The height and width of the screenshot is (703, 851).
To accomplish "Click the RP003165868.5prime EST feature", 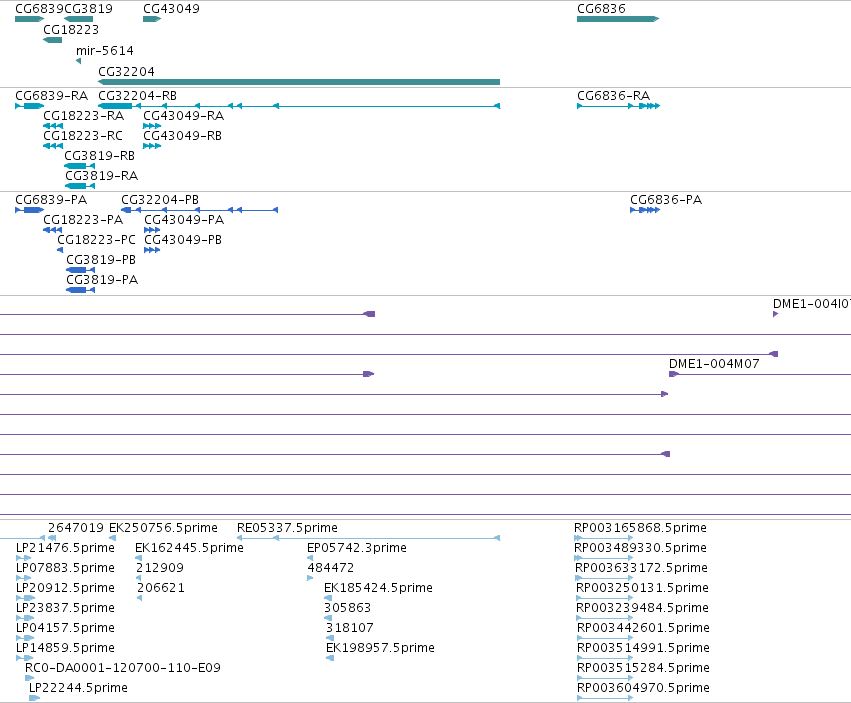I will [604, 538].
